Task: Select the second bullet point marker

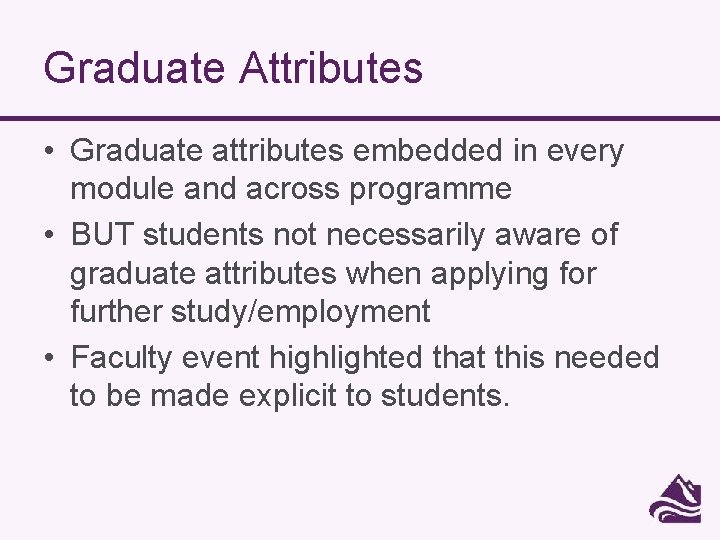Action: pyautogui.click(x=49, y=235)
